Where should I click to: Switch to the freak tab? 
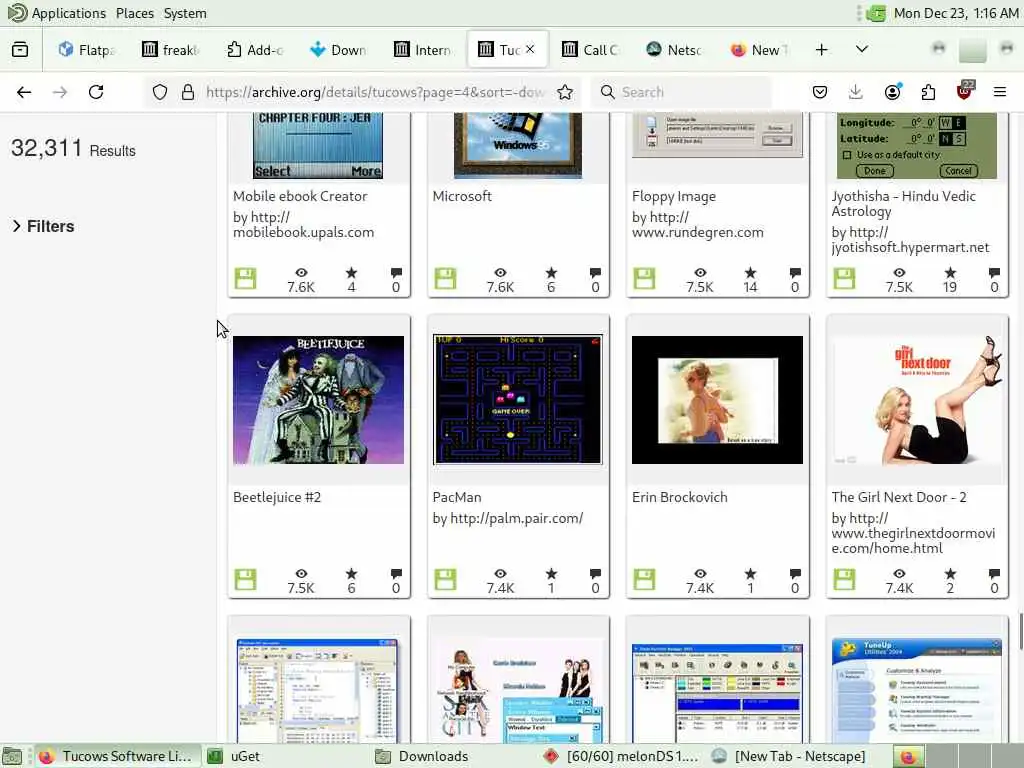click(171, 50)
